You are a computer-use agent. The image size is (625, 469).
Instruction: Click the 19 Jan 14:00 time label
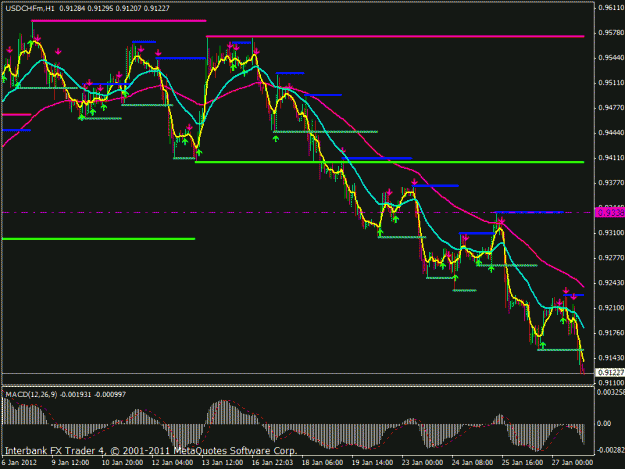(x=372, y=463)
